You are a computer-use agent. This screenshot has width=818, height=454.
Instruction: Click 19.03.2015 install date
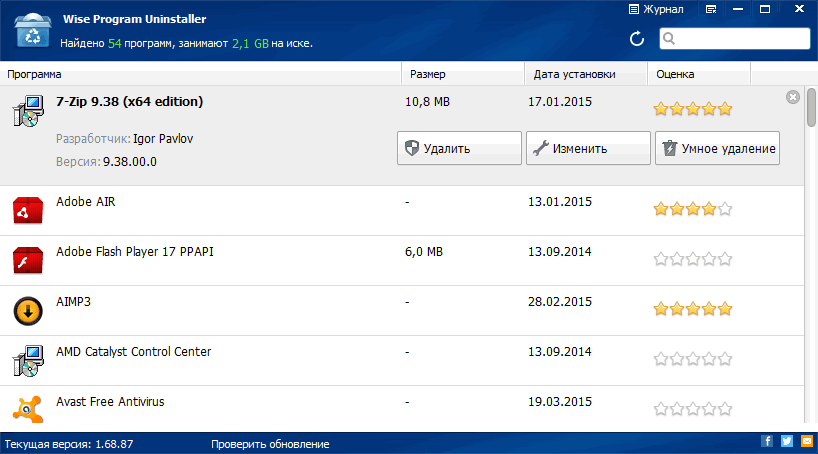560,402
